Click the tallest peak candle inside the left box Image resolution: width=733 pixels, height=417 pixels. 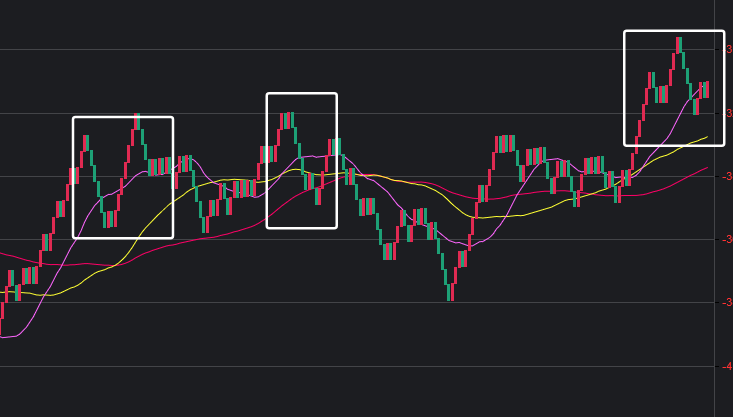137,121
